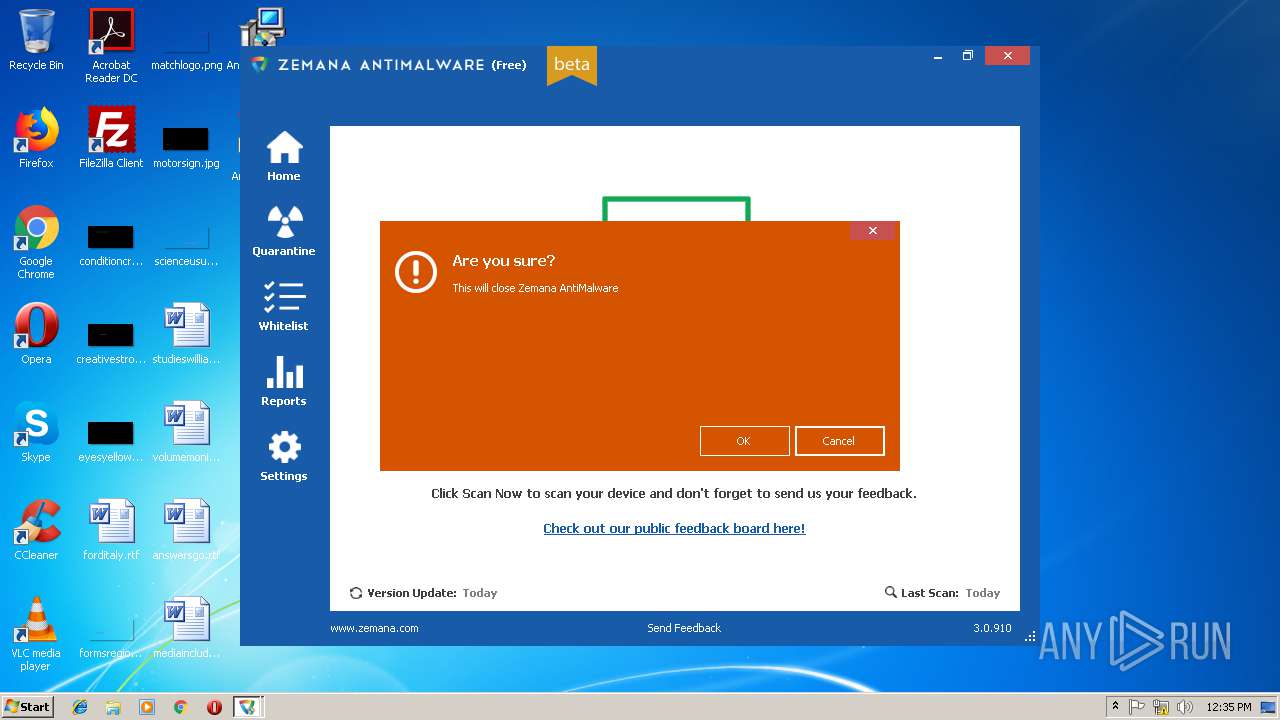The image size is (1280, 720).
Task: Select the motorsign.jpg file
Action: coord(186,148)
